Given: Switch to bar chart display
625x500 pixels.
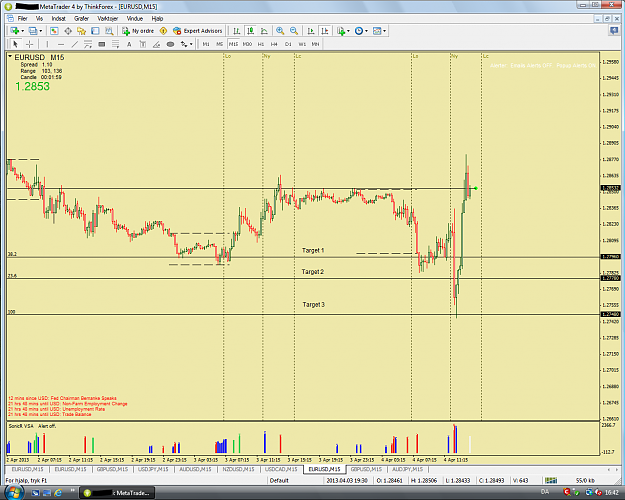Looking at the screenshot, I should pyautogui.click(x=237, y=31).
